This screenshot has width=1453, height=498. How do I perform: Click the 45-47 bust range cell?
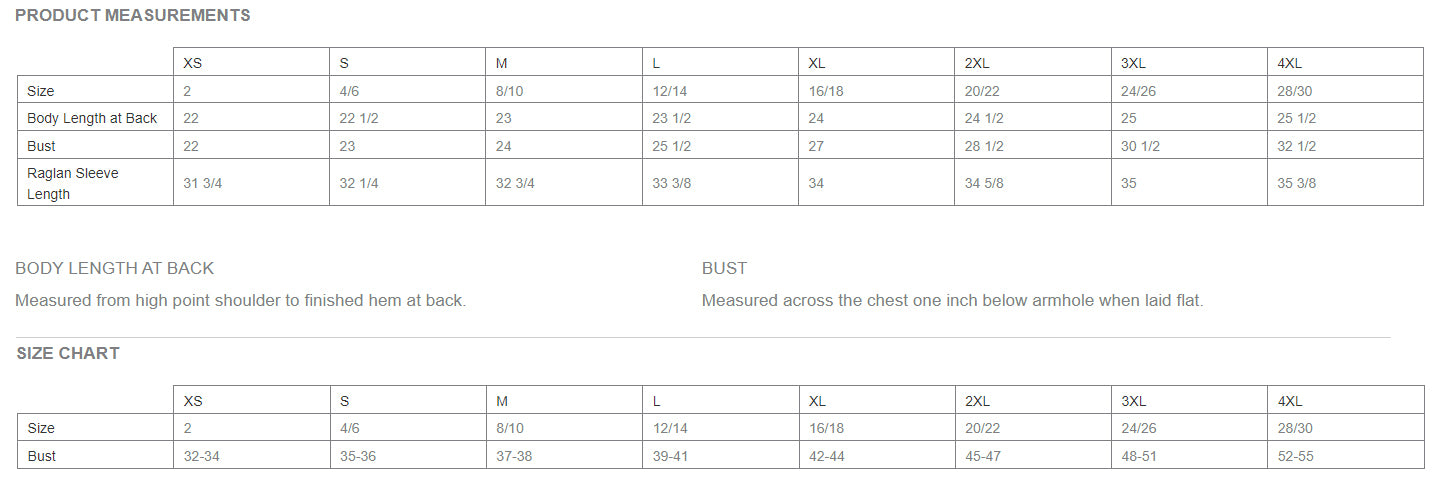(x=983, y=456)
